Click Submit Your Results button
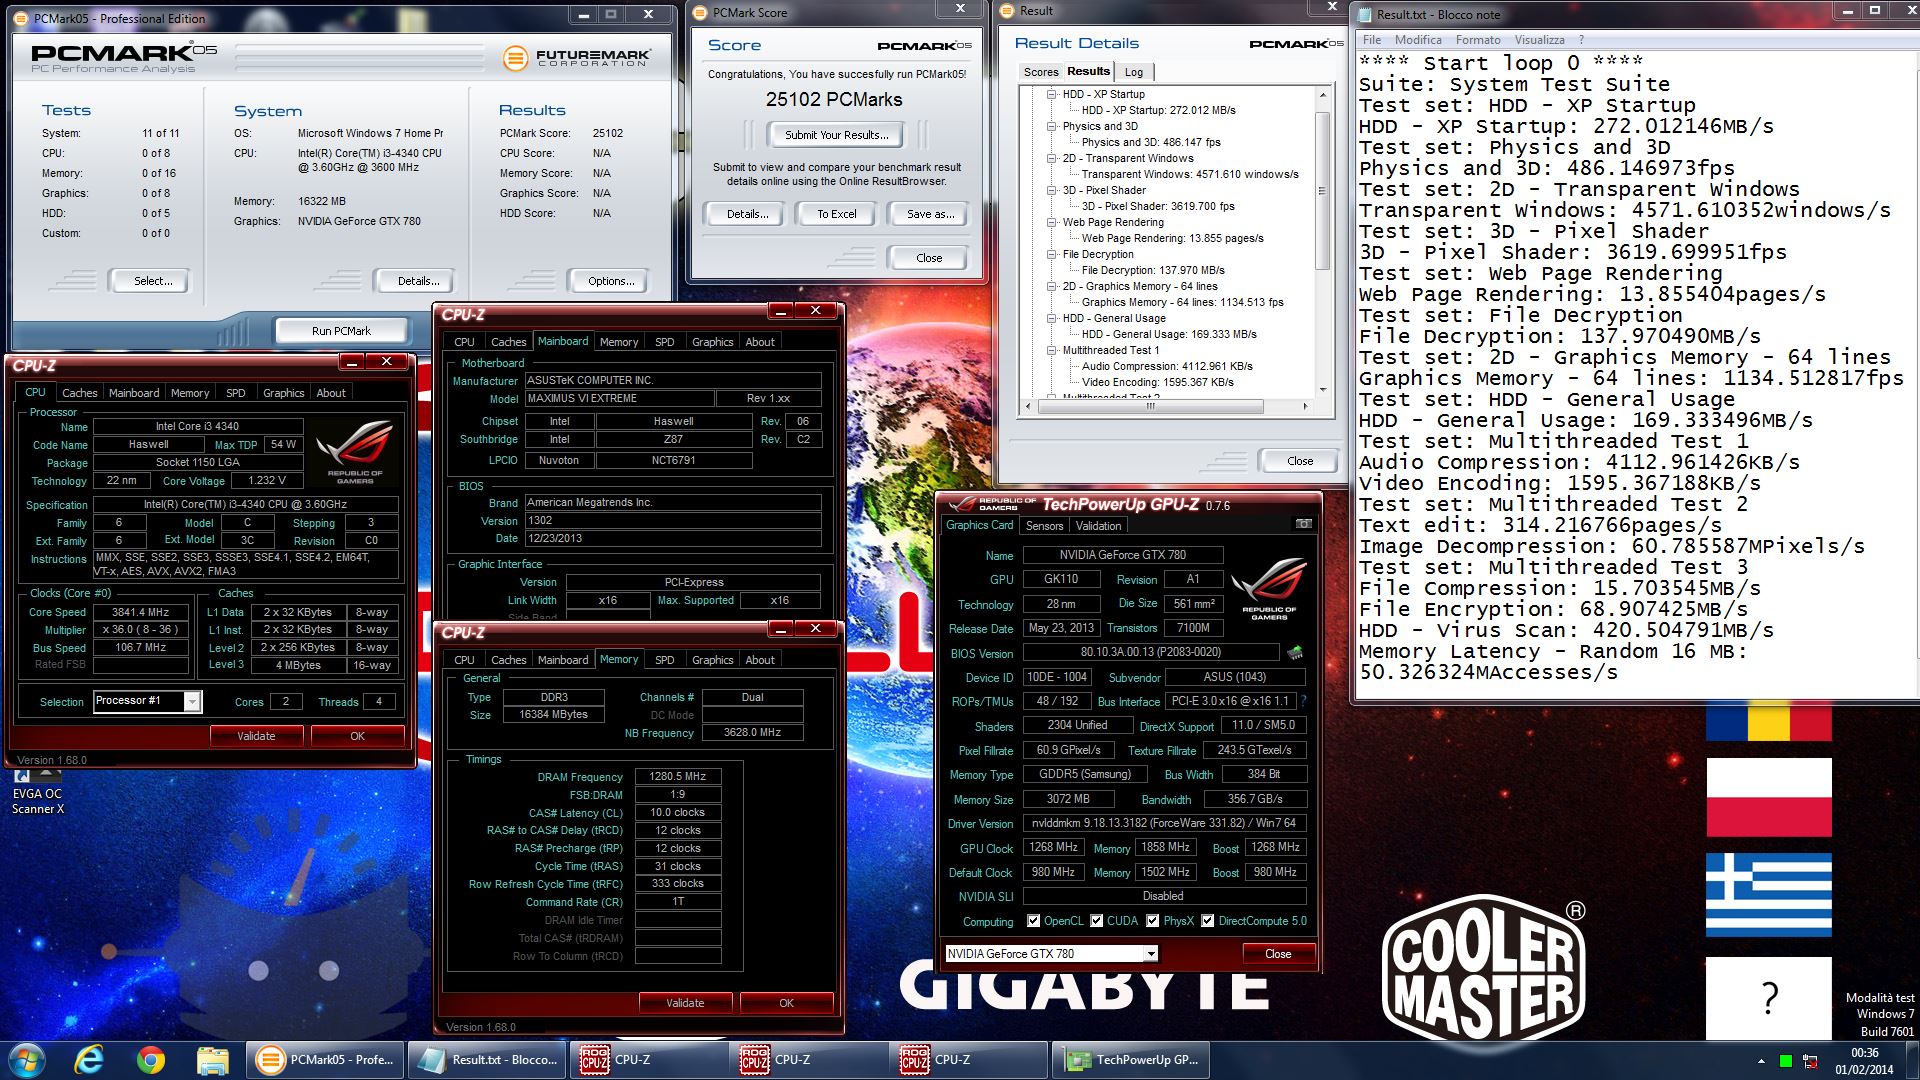The width and height of the screenshot is (1920, 1080). (835, 135)
